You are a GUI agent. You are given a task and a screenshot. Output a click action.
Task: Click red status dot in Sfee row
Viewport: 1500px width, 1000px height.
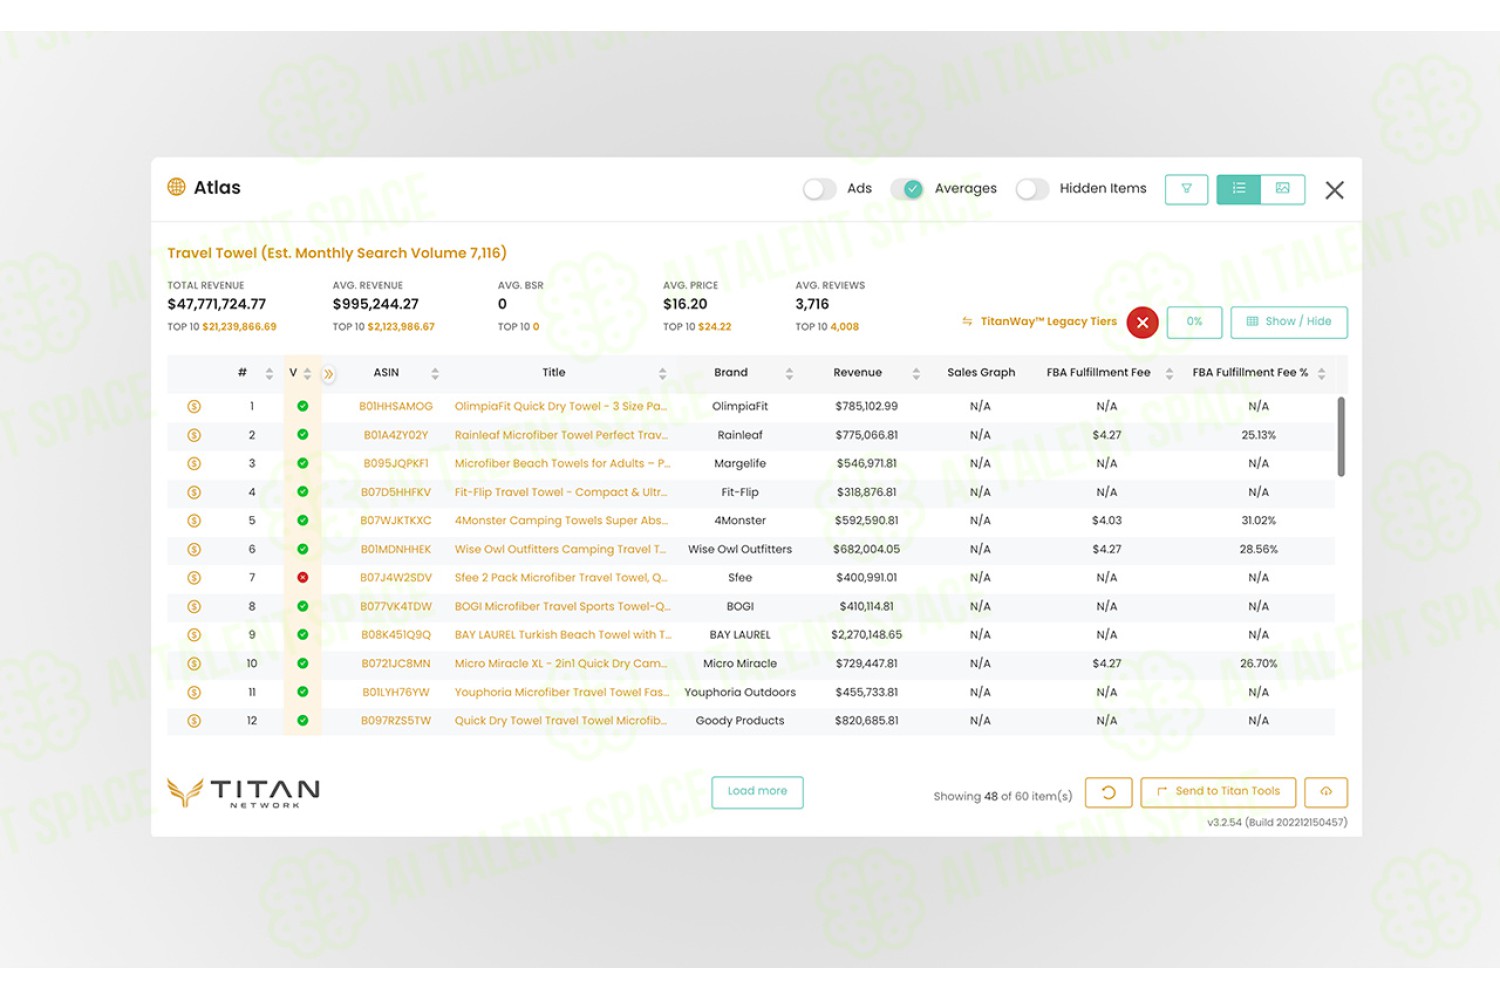coord(303,578)
